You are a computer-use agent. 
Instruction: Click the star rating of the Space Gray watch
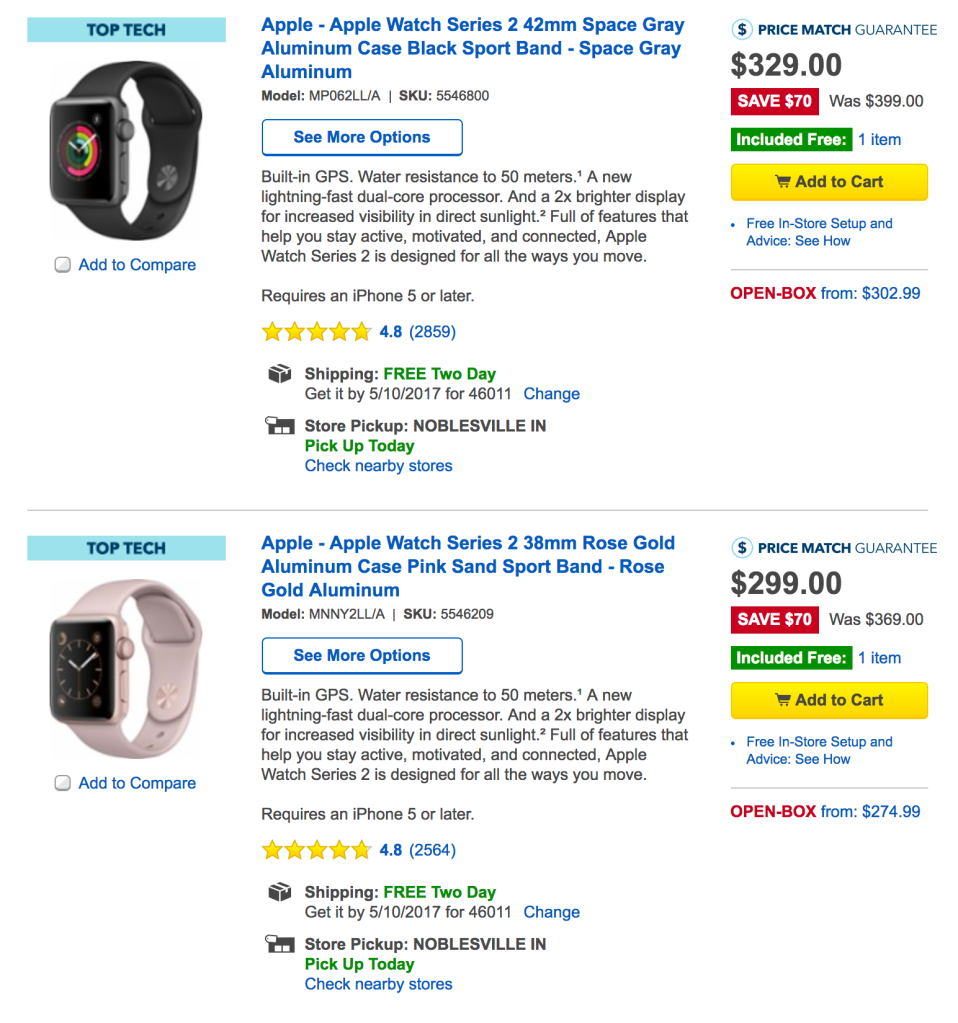click(x=316, y=332)
